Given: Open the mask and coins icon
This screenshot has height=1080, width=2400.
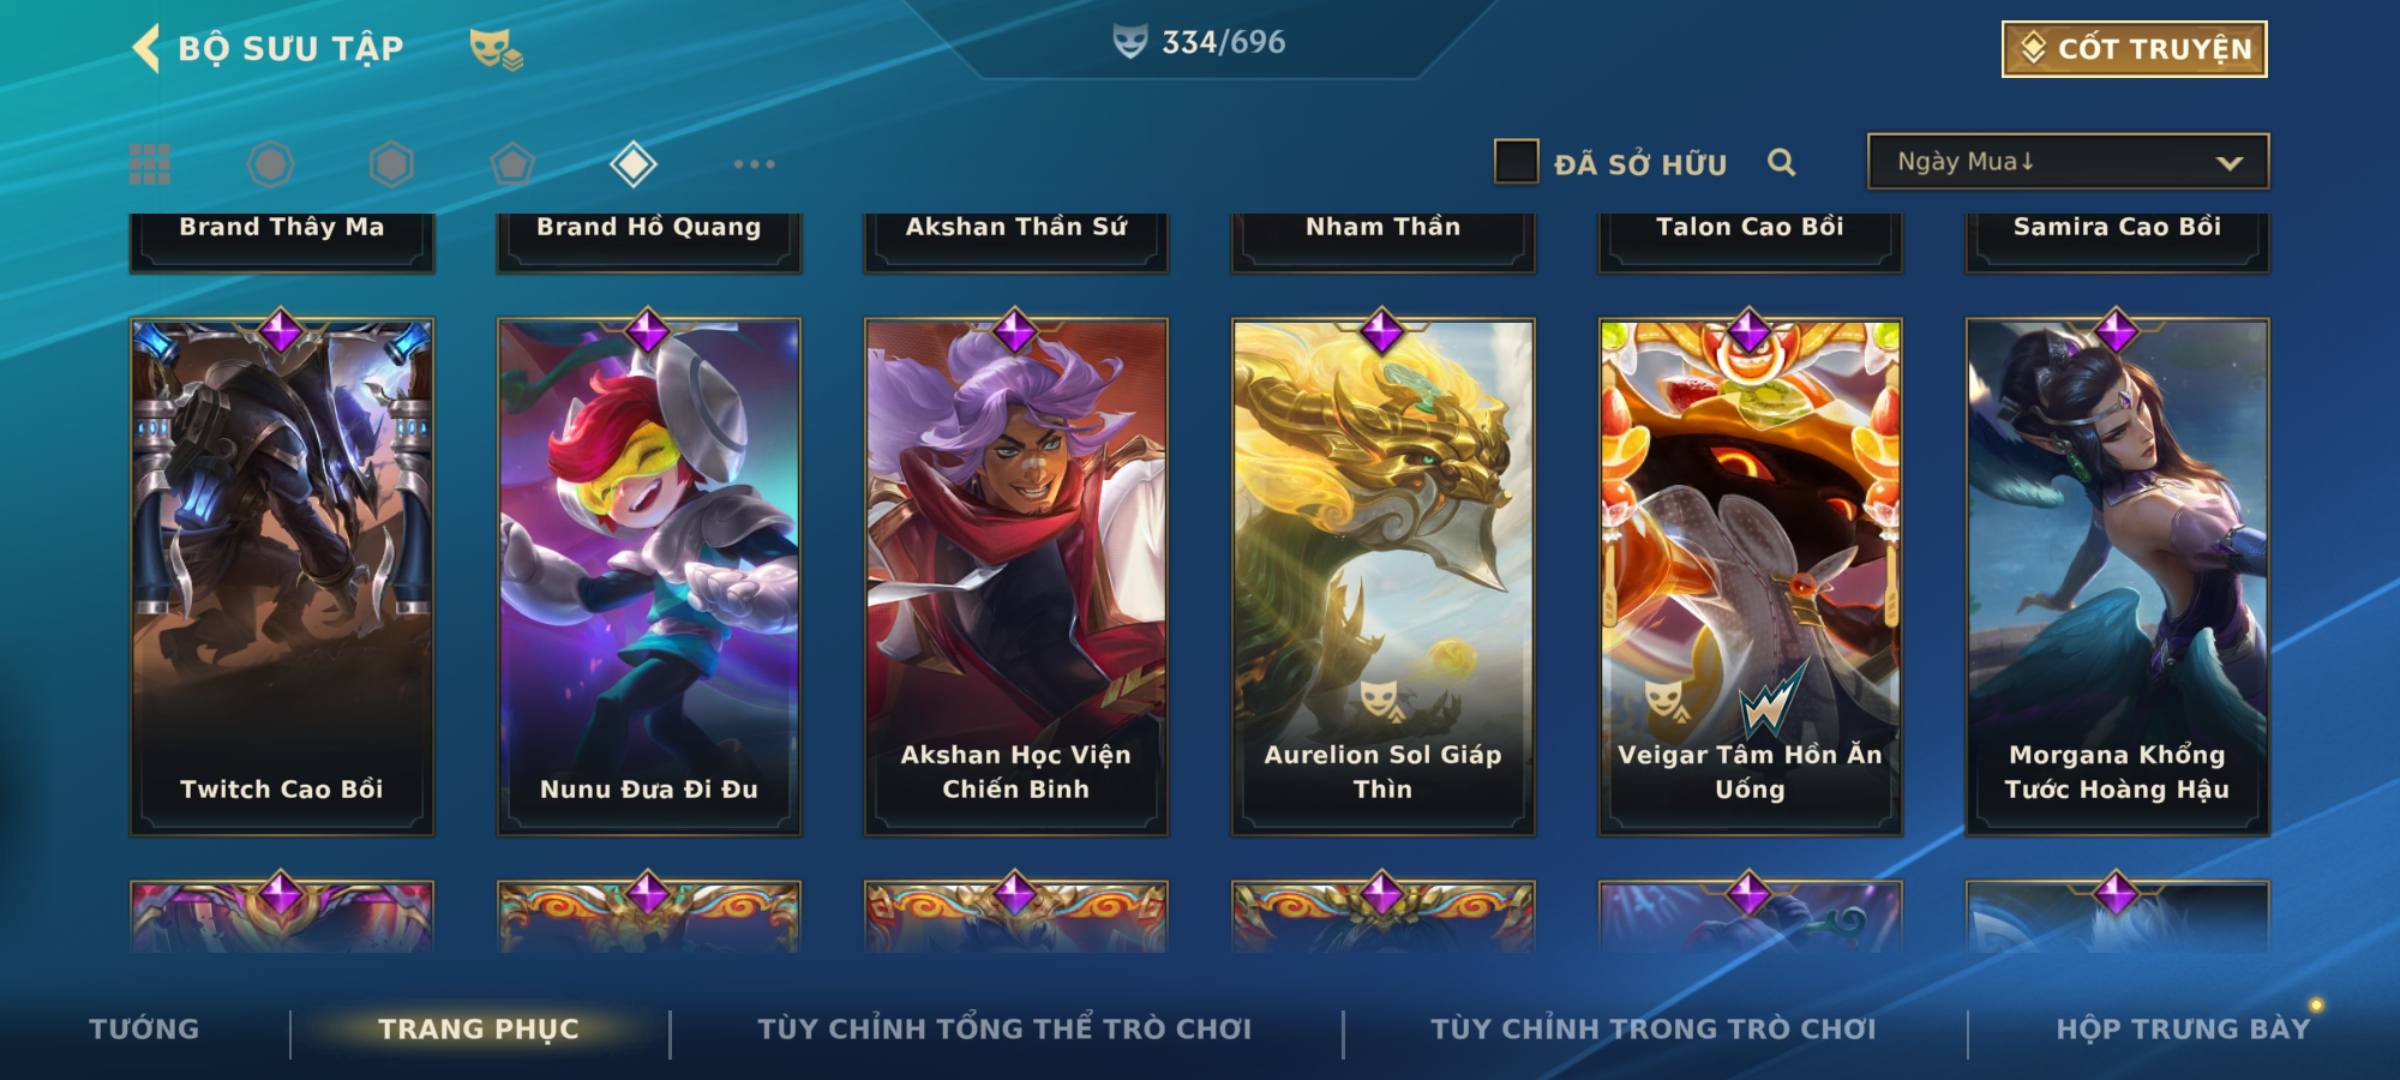Looking at the screenshot, I should pyautogui.click(x=496, y=48).
